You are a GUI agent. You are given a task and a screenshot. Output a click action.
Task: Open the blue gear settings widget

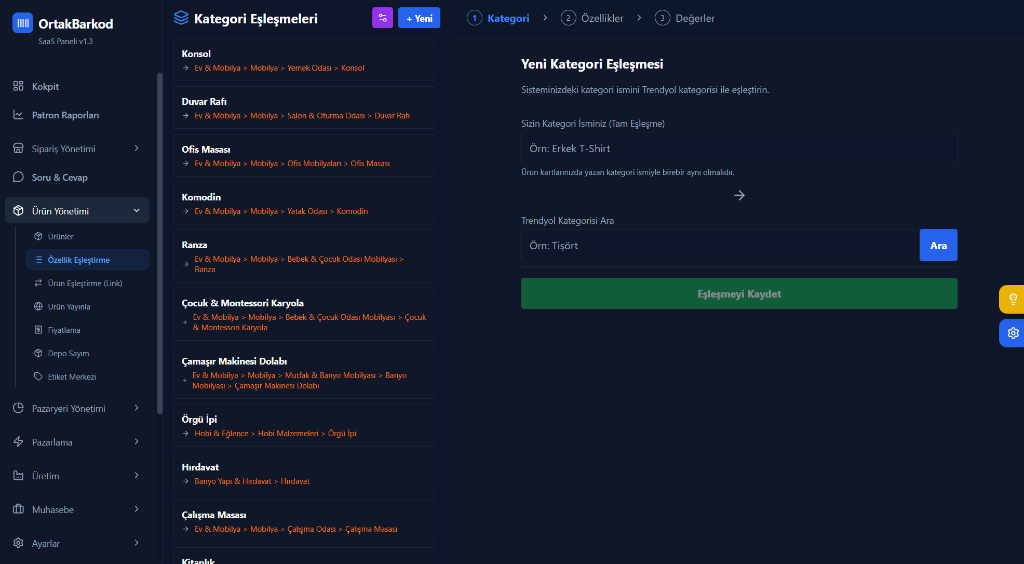click(x=1012, y=333)
